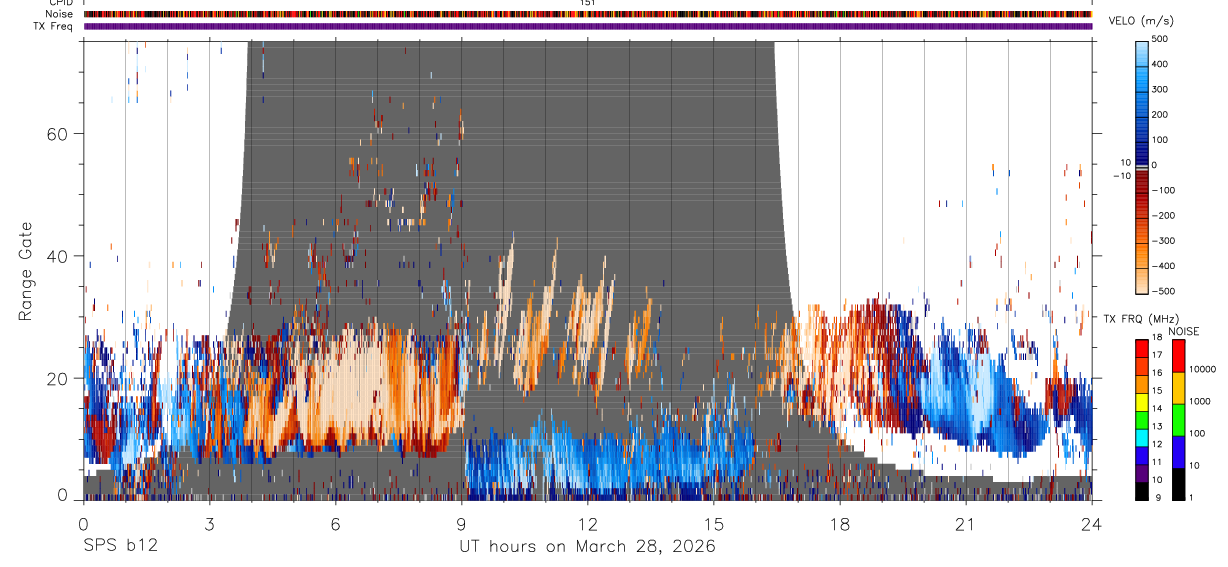Viewport: 1228px width, 567px height.
Task: Click the 15 label in the TX FRQ legend
Action: (1157, 391)
